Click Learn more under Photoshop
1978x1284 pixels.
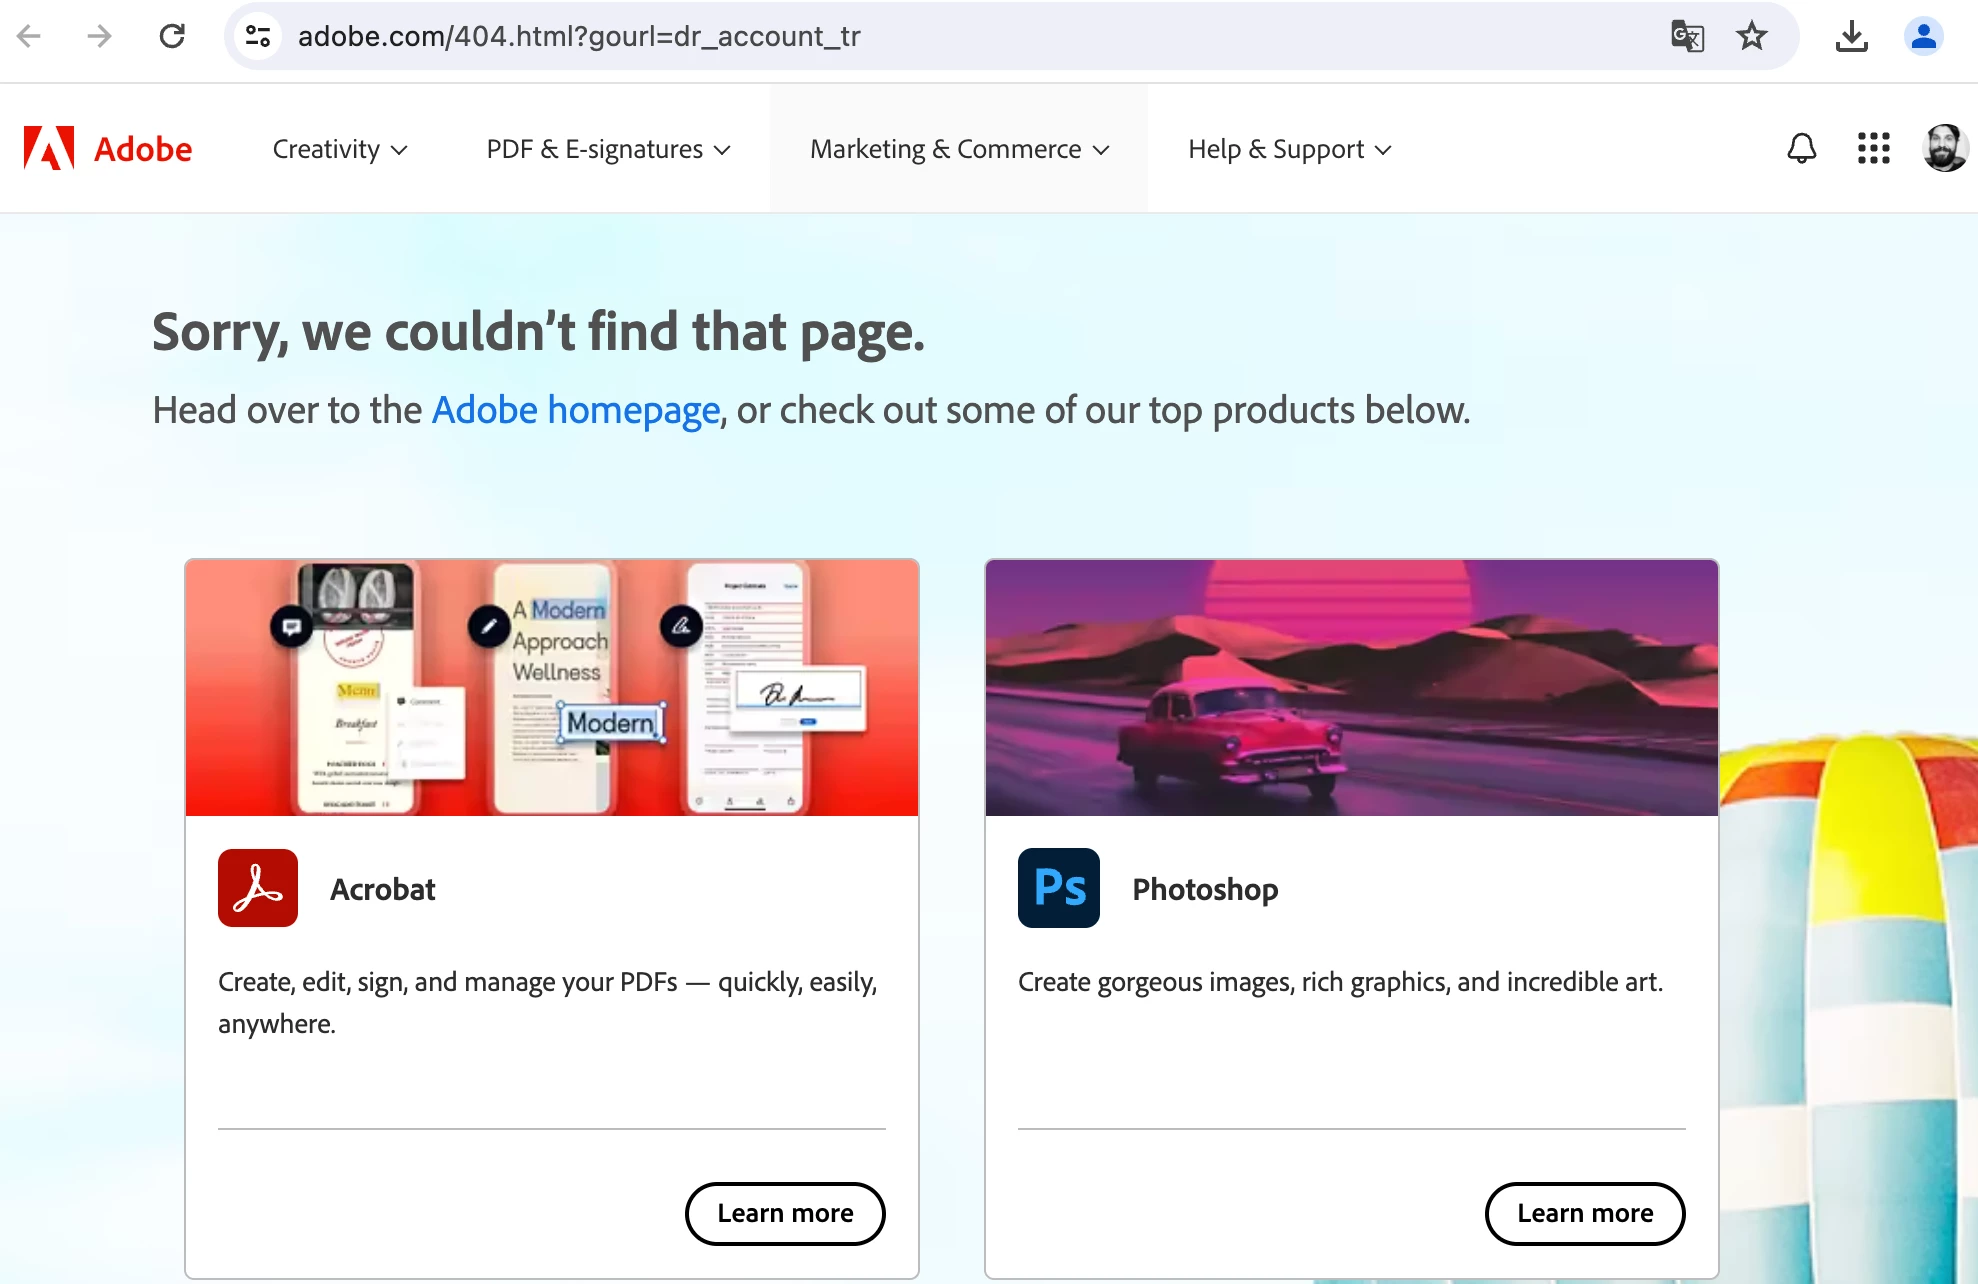1584,1213
